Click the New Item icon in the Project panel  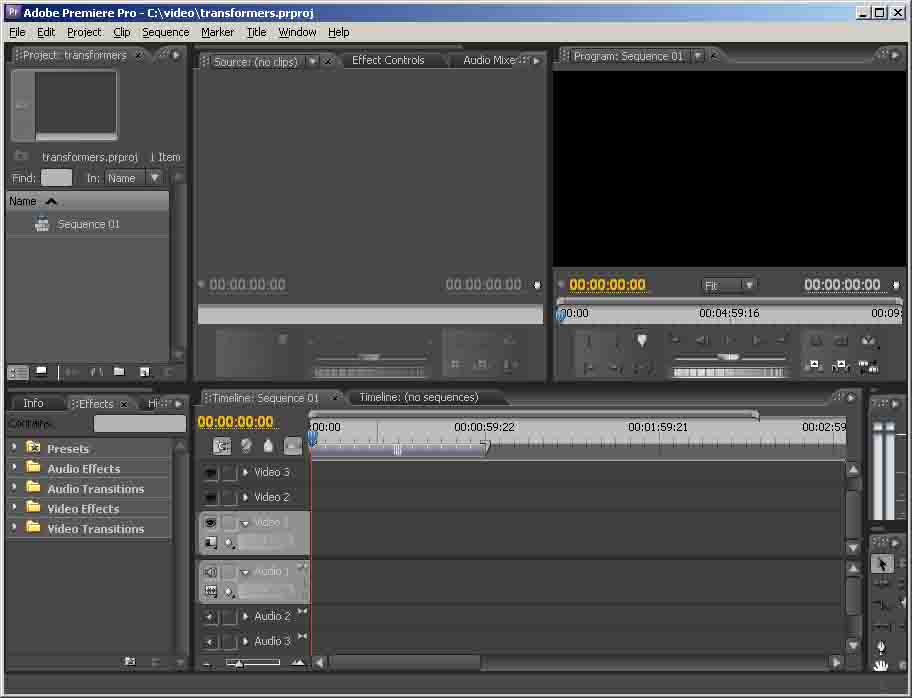pyautogui.click(x=145, y=372)
